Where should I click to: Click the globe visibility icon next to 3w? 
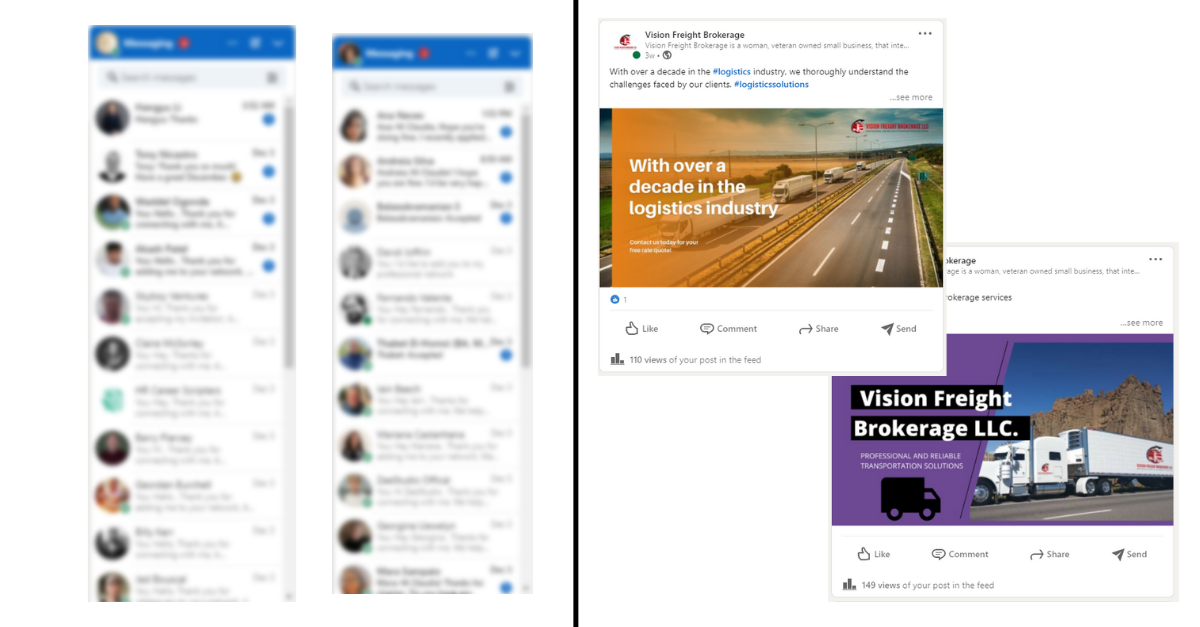click(x=666, y=56)
